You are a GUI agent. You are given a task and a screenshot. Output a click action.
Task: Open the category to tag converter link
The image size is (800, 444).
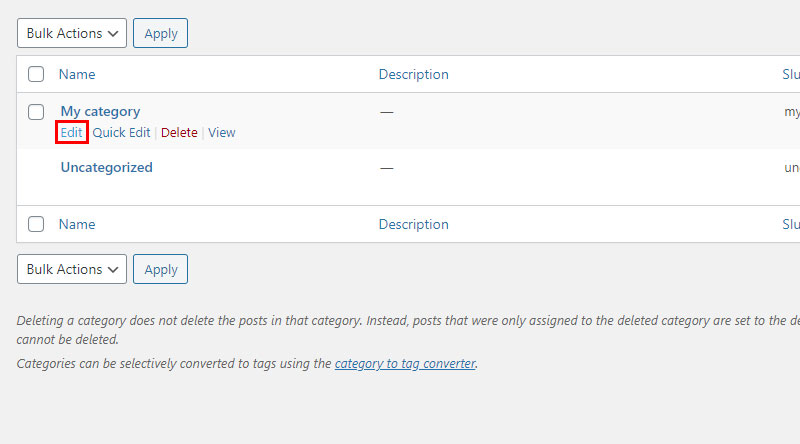405,363
